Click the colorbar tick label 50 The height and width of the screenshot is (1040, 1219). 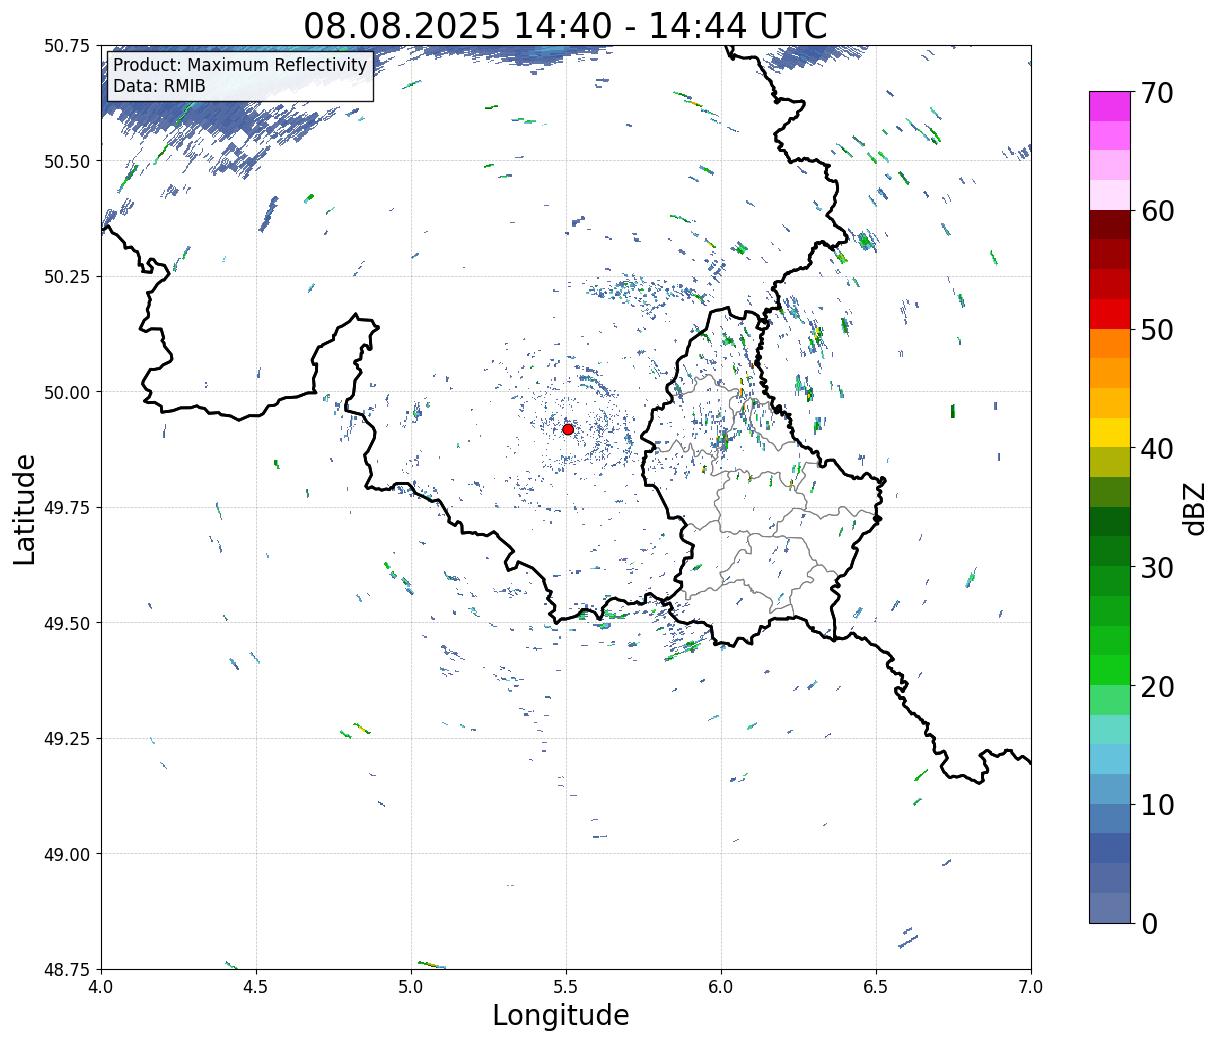pyautogui.click(x=1156, y=330)
